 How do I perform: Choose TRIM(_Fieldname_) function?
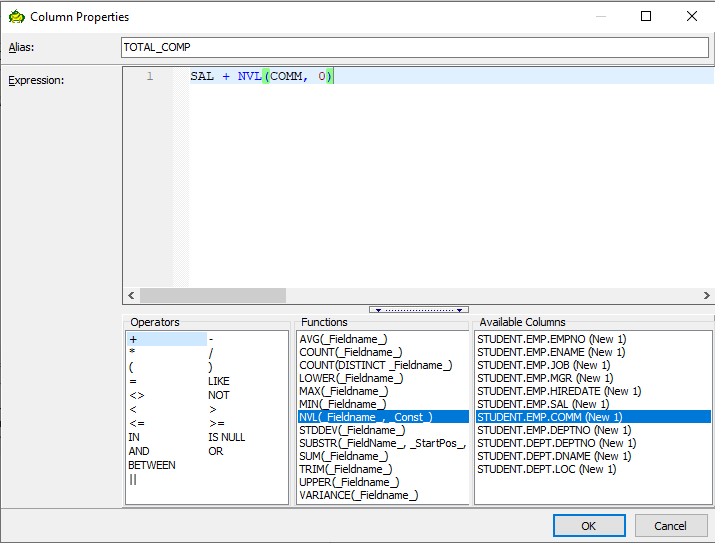(x=346, y=469)
